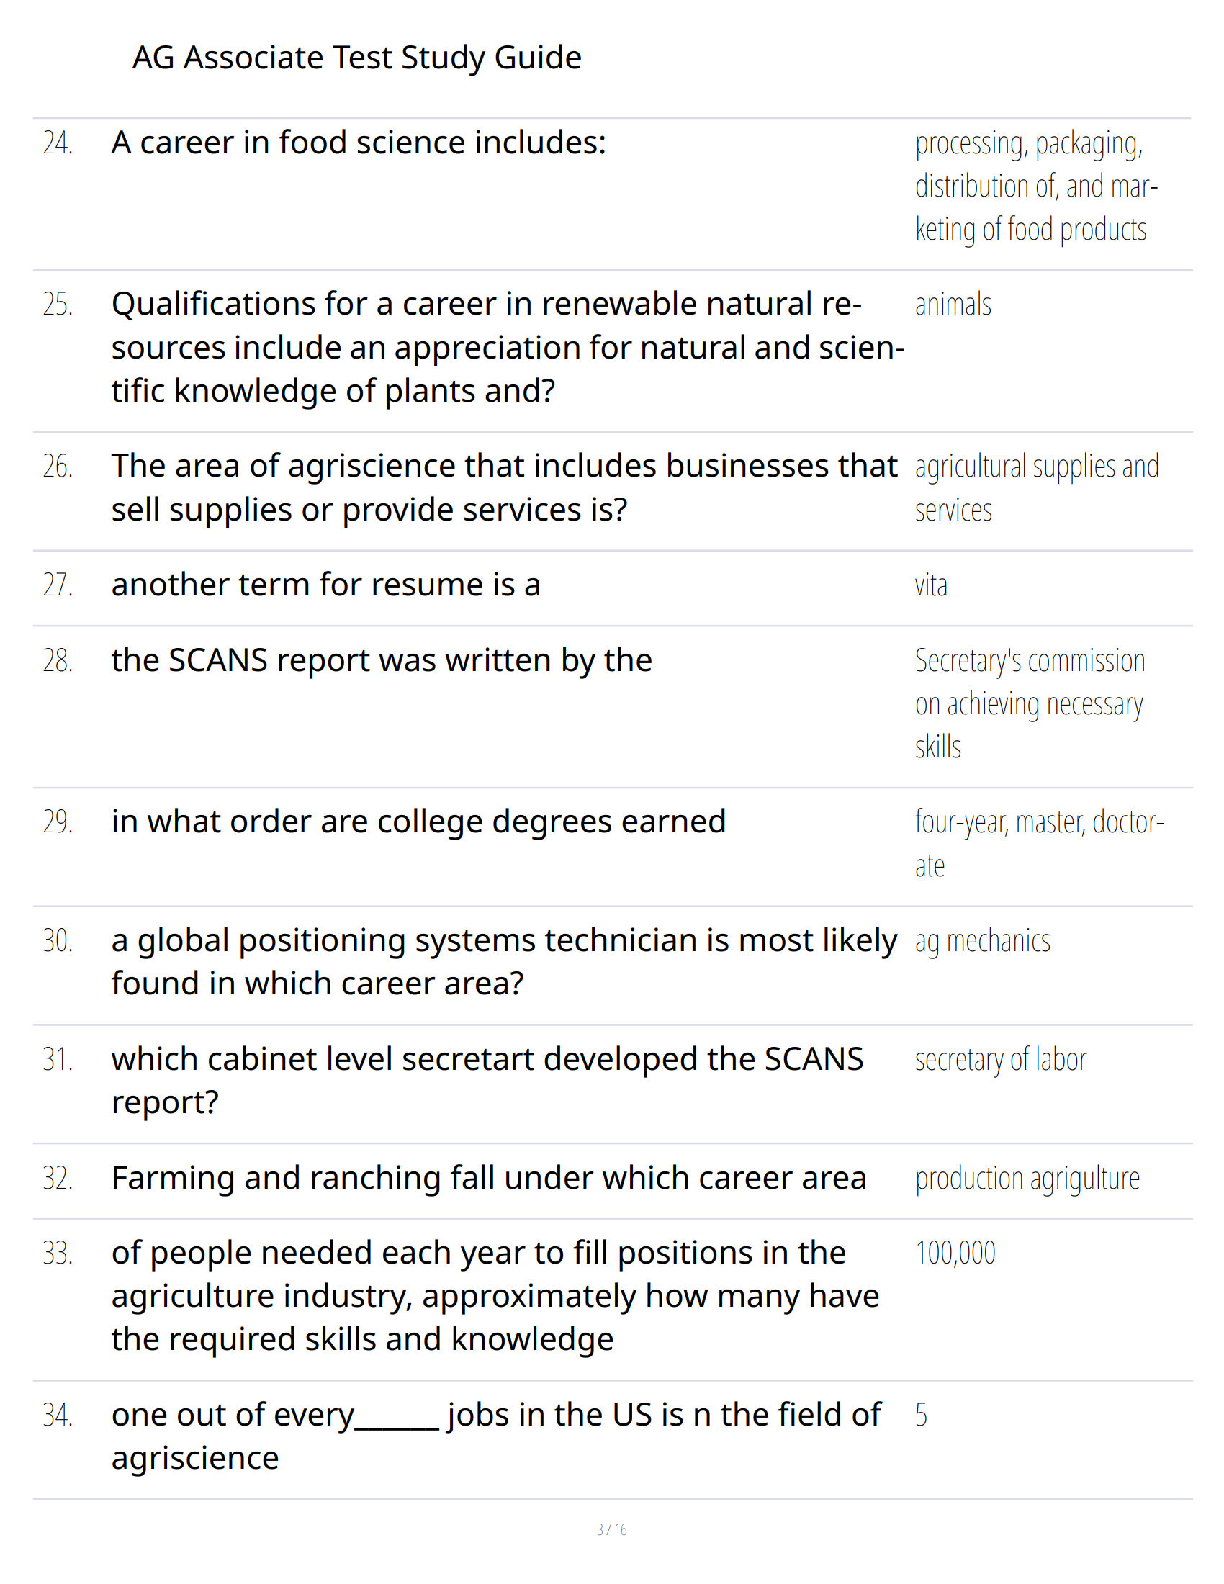Click the page number at bottom
The height and width of the screenshot is (1584, 1224).
[x=611, y=1530]
